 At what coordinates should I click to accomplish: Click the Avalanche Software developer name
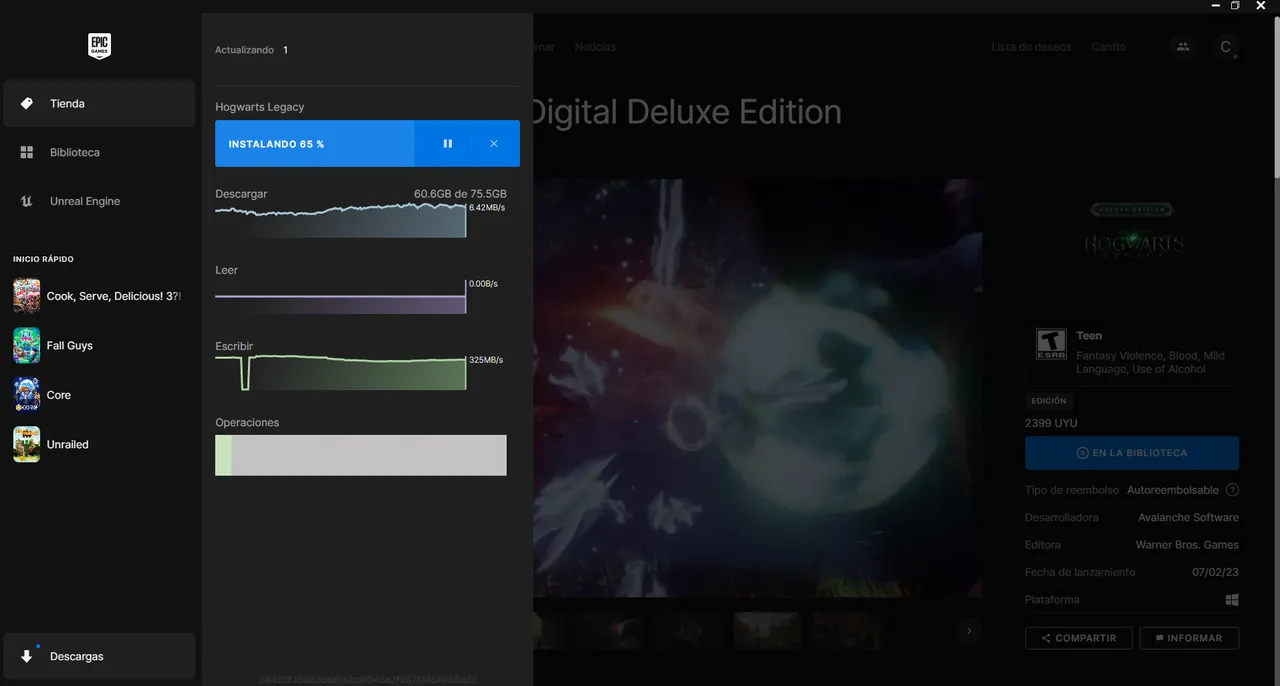pyautogui.click(x=1188, y=518)
